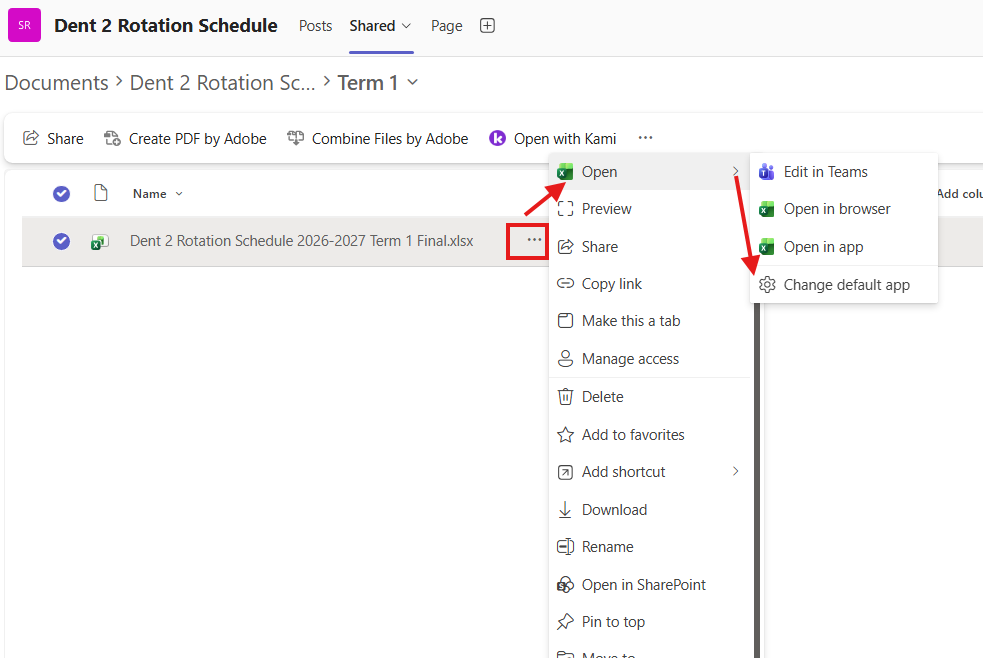
Task: Select Pin to top menu item
Action: coord(649,622)
